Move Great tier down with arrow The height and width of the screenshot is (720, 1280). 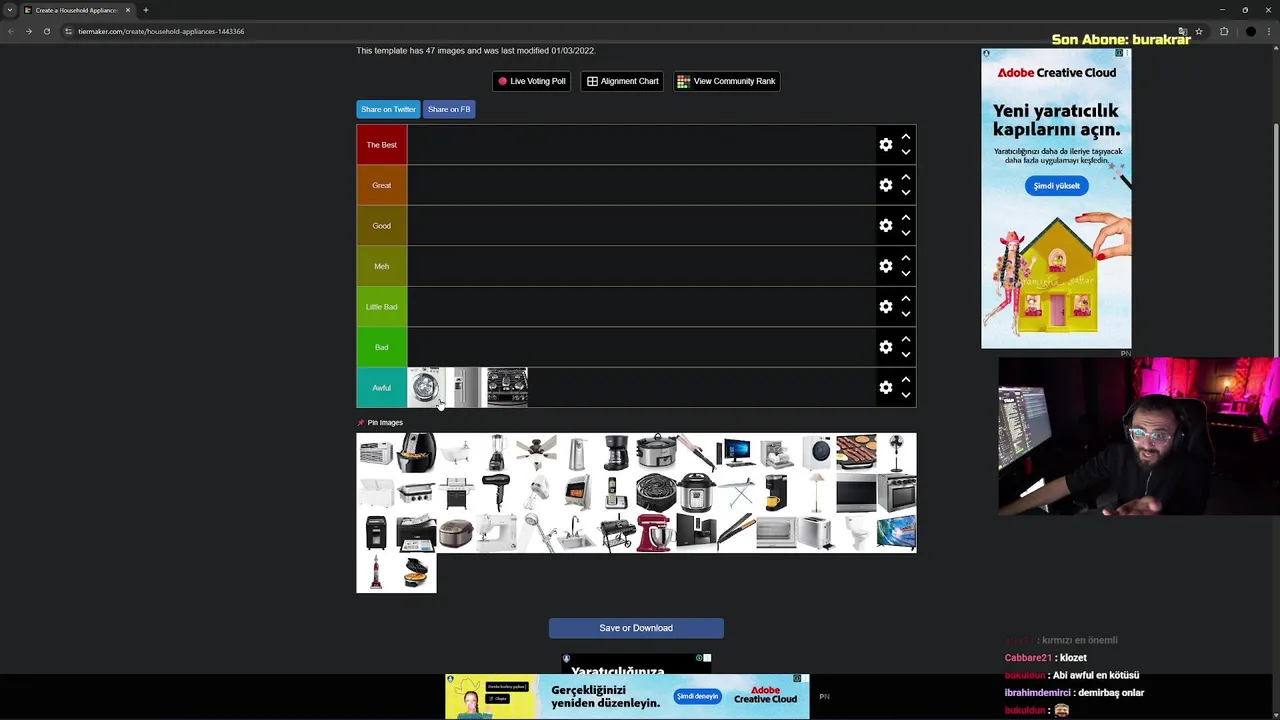905,193
